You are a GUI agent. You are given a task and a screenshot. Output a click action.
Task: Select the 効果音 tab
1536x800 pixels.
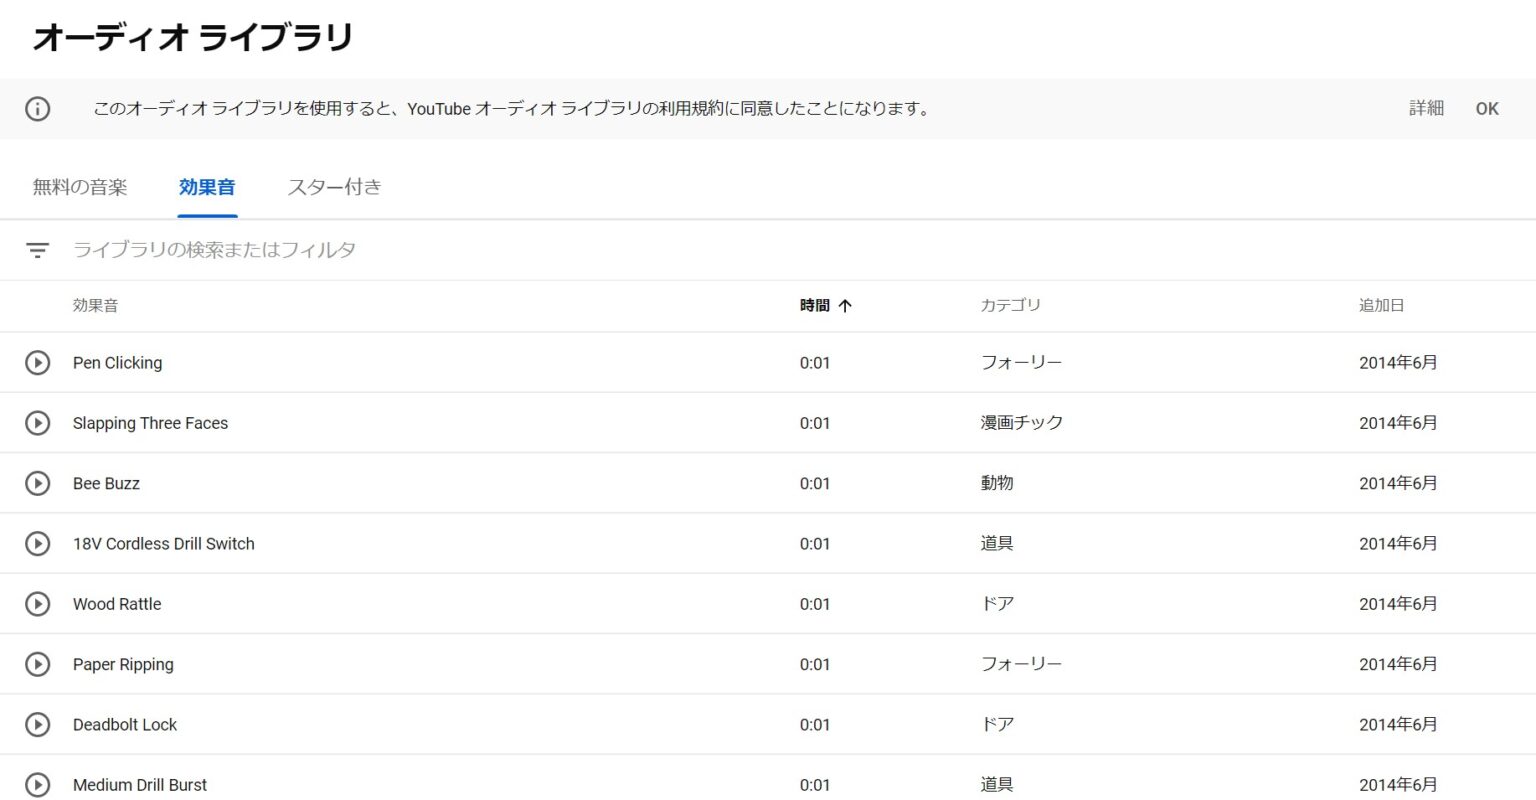click(207, 187)
